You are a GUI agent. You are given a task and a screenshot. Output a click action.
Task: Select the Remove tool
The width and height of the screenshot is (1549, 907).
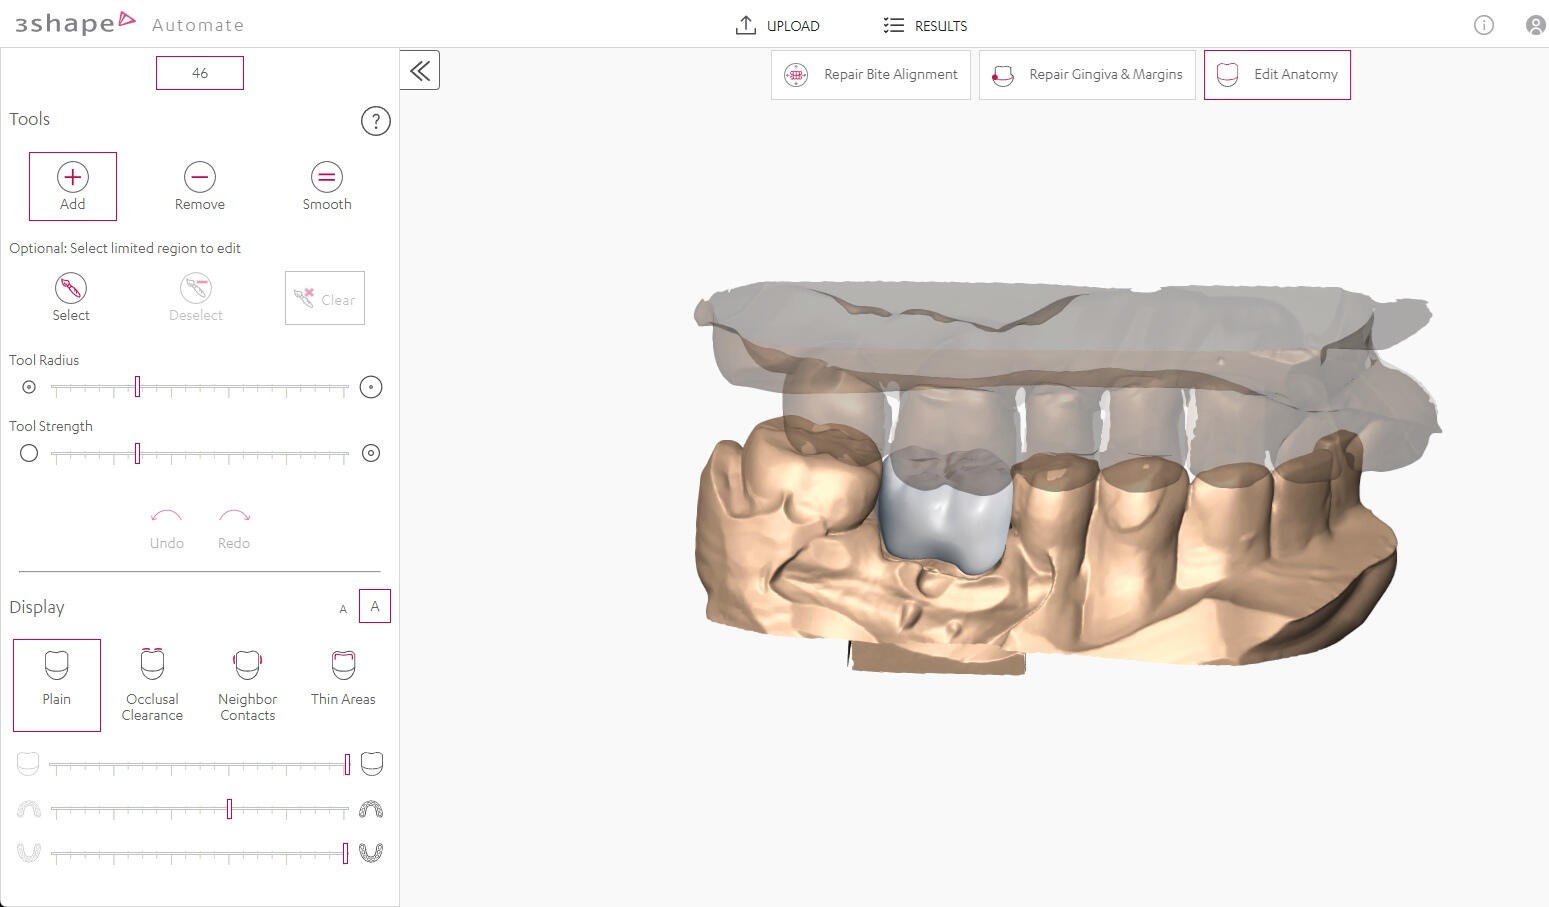tap(199, 186)
